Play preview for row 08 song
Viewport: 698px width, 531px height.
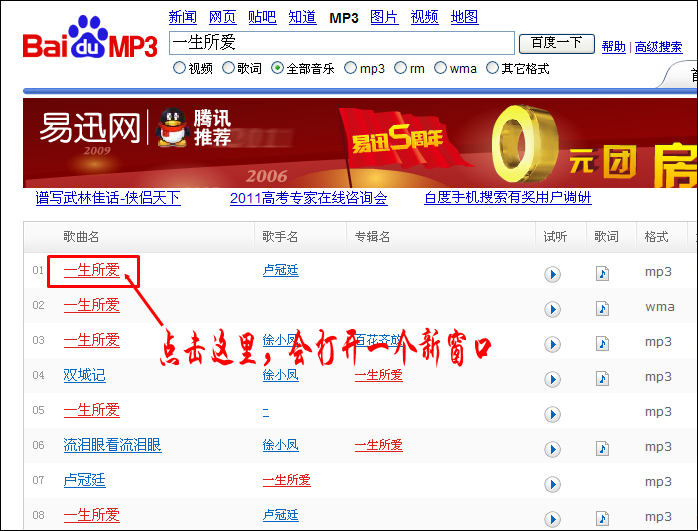(552, 519)
